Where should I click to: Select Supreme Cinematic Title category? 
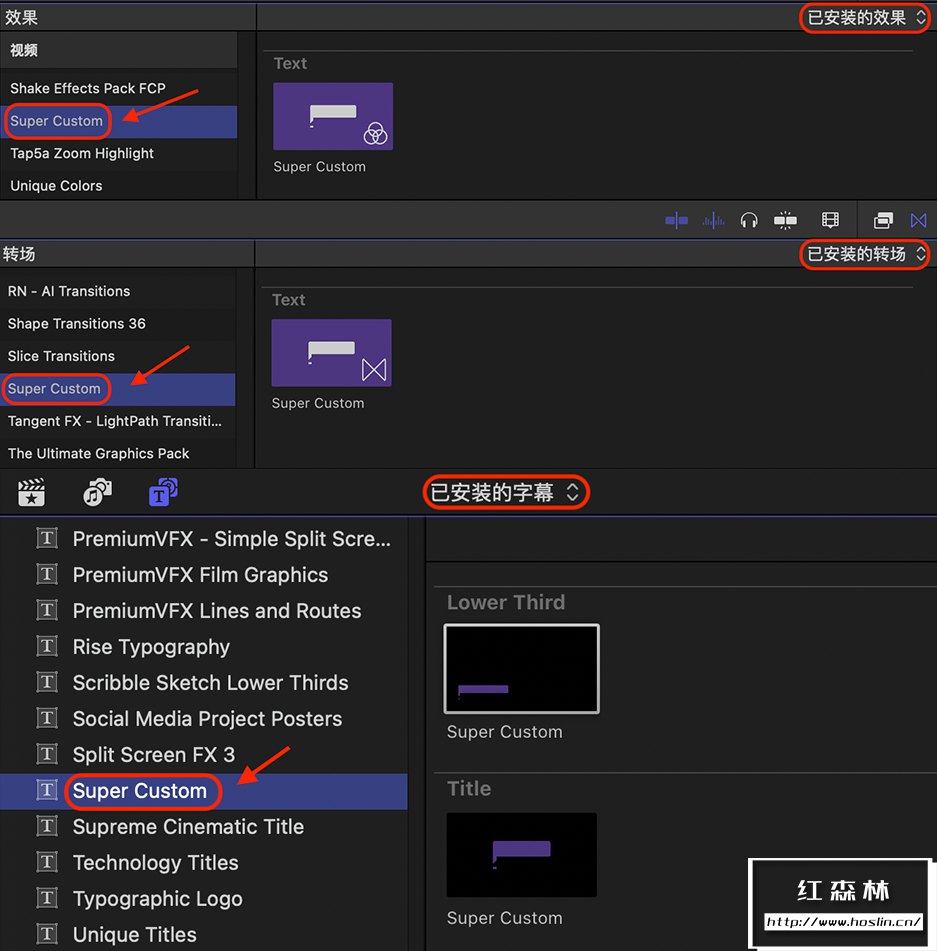tap(204, 827)
